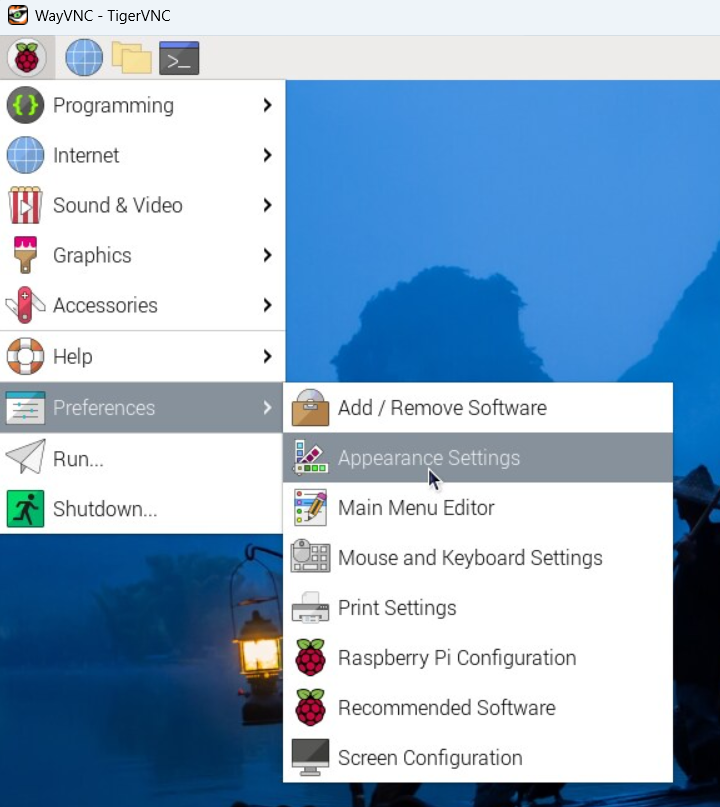The height and width of the screenshot is (807, 720).
Task: Choose Run... from the main menu
Action: coord(143,458)
